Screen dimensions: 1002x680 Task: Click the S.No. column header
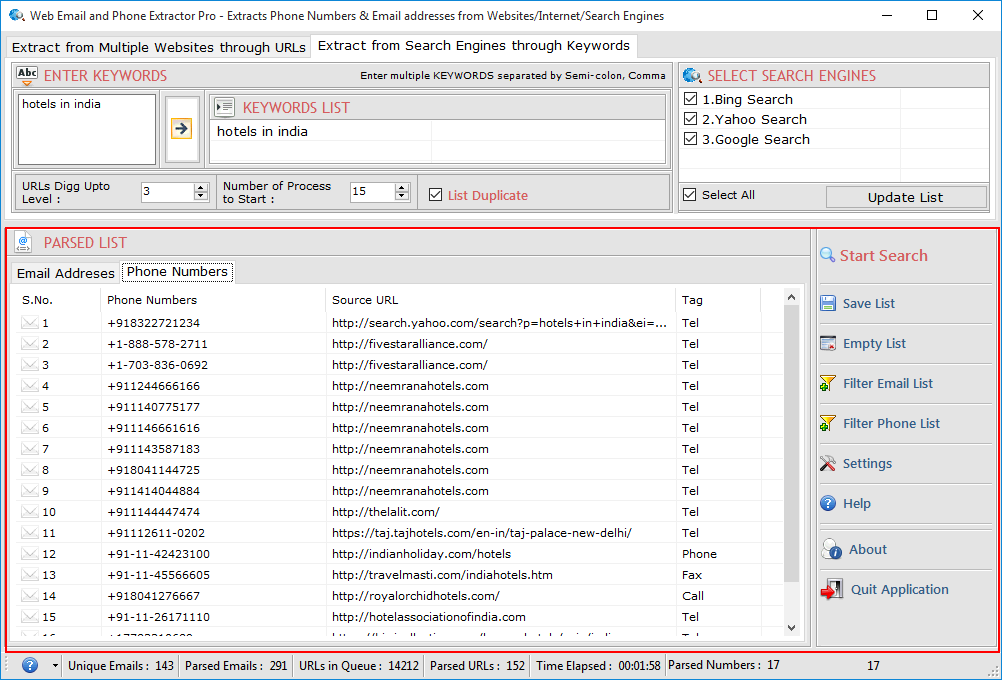tap(58, 300)
